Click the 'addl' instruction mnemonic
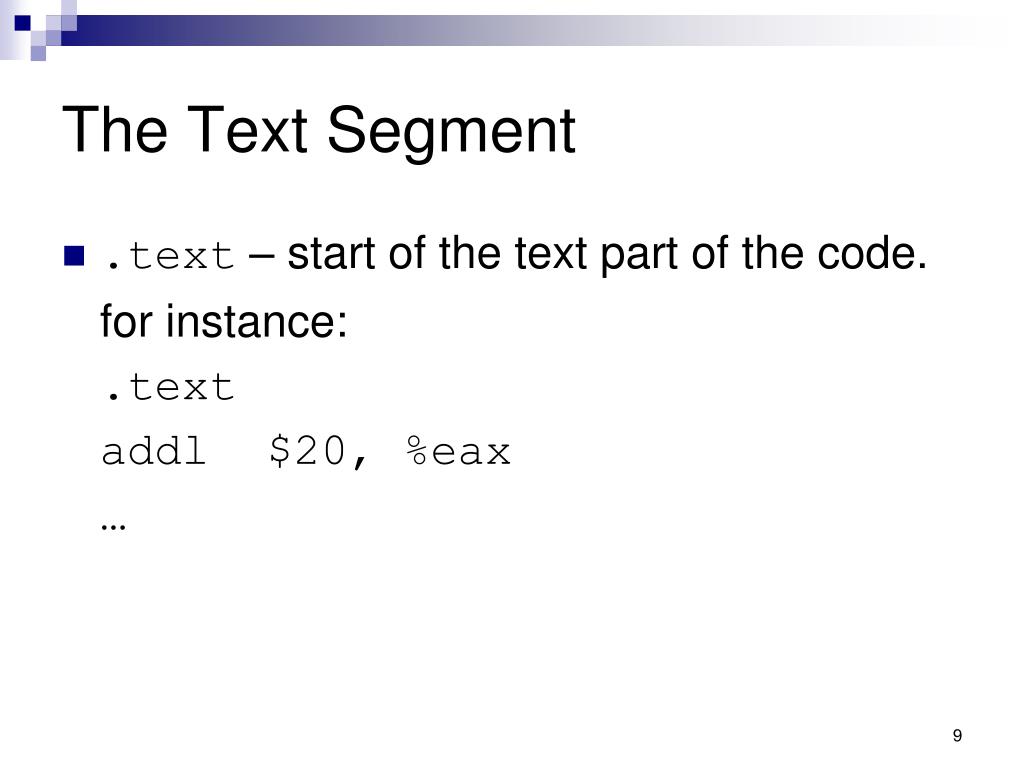Screen dimensions: 1024x768 click(x=154, y=451)
